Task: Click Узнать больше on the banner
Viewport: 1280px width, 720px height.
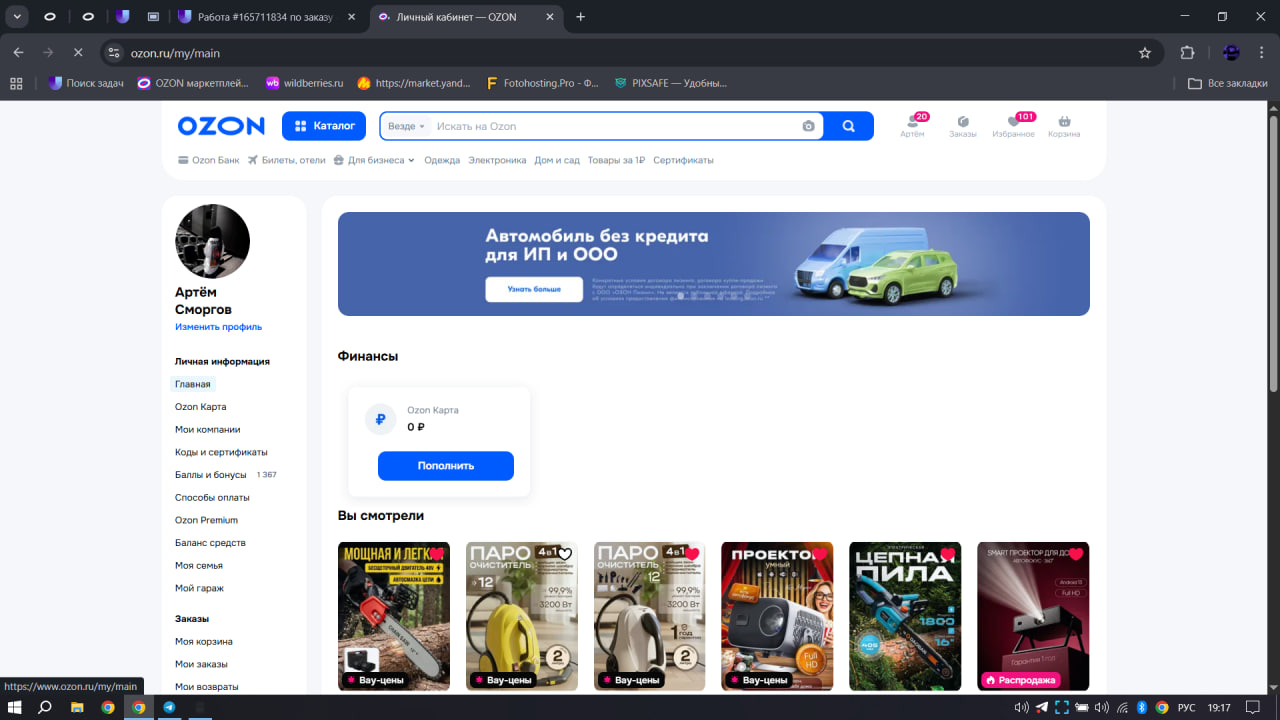Action: 534,289
